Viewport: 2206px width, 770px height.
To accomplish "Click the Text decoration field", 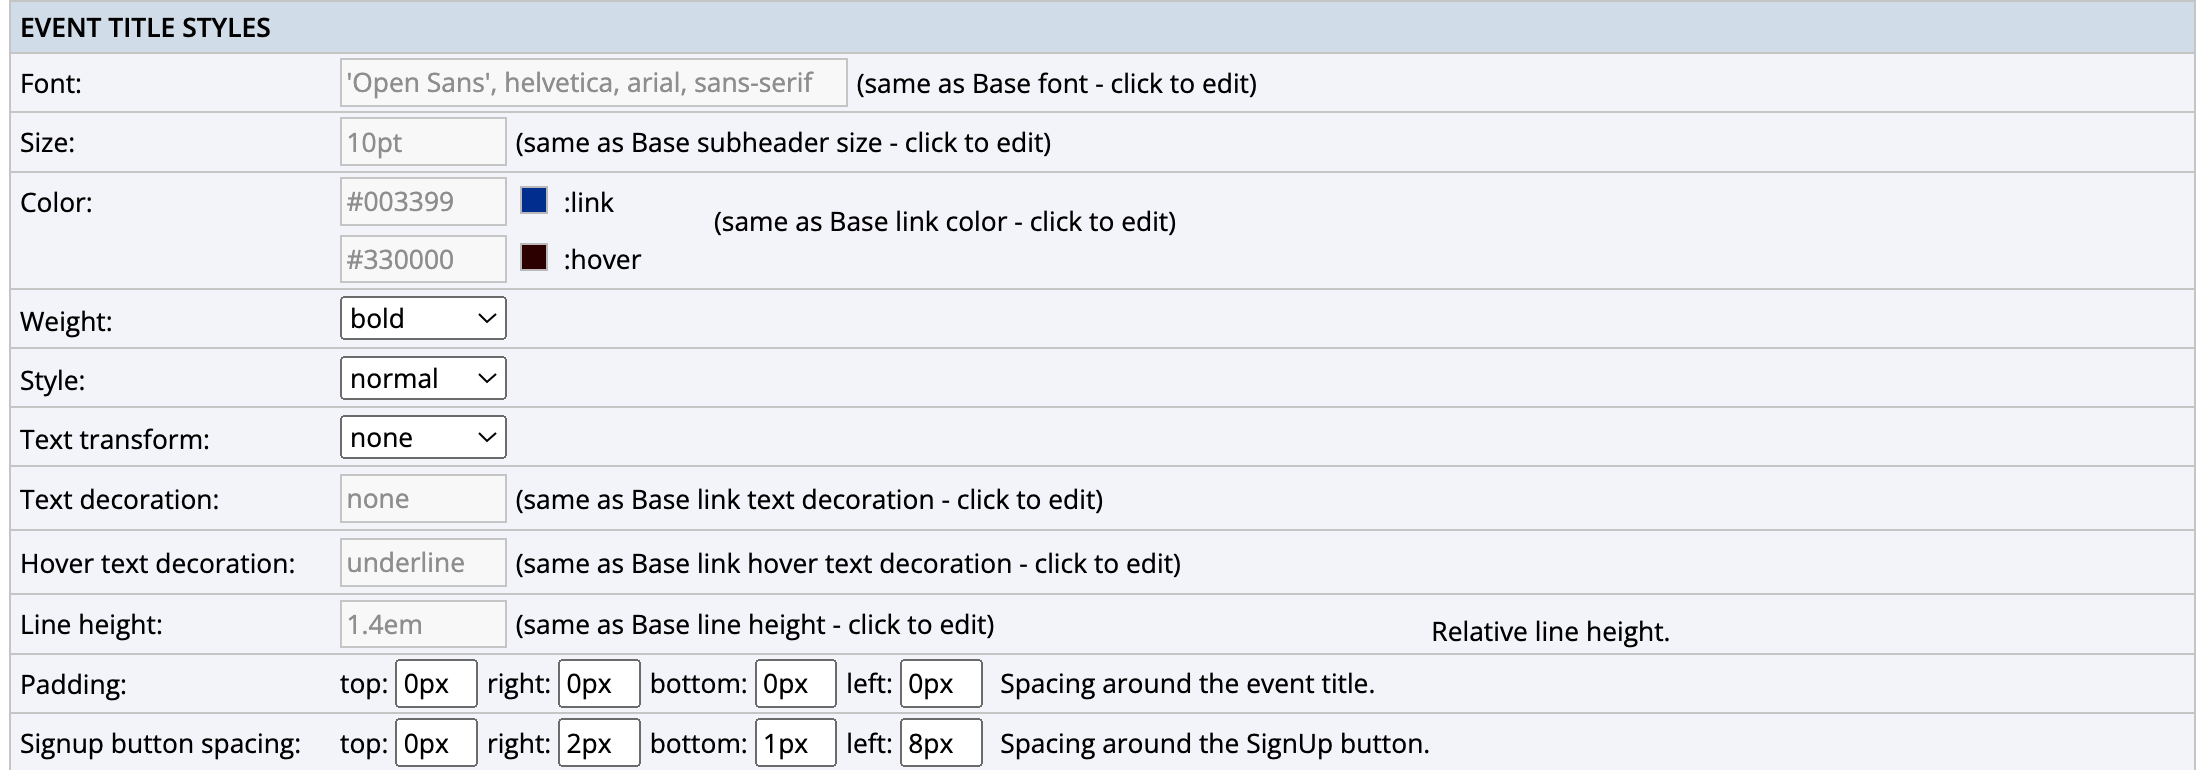I will coord(423,499).
